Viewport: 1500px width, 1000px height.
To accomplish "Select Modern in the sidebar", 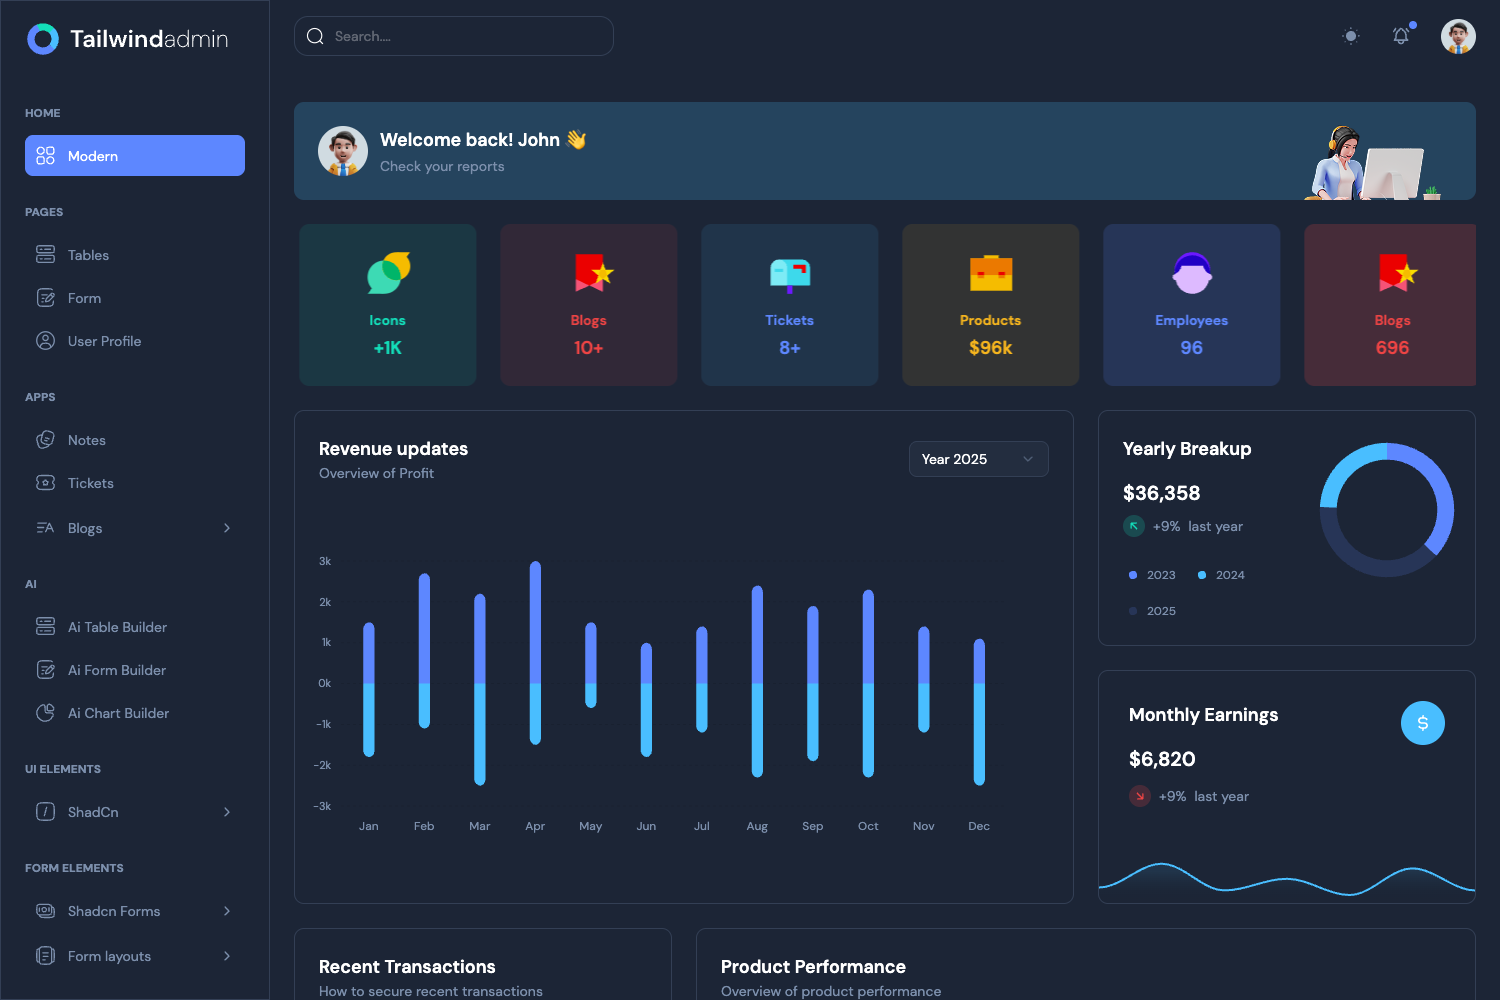I will coord(135,156).
